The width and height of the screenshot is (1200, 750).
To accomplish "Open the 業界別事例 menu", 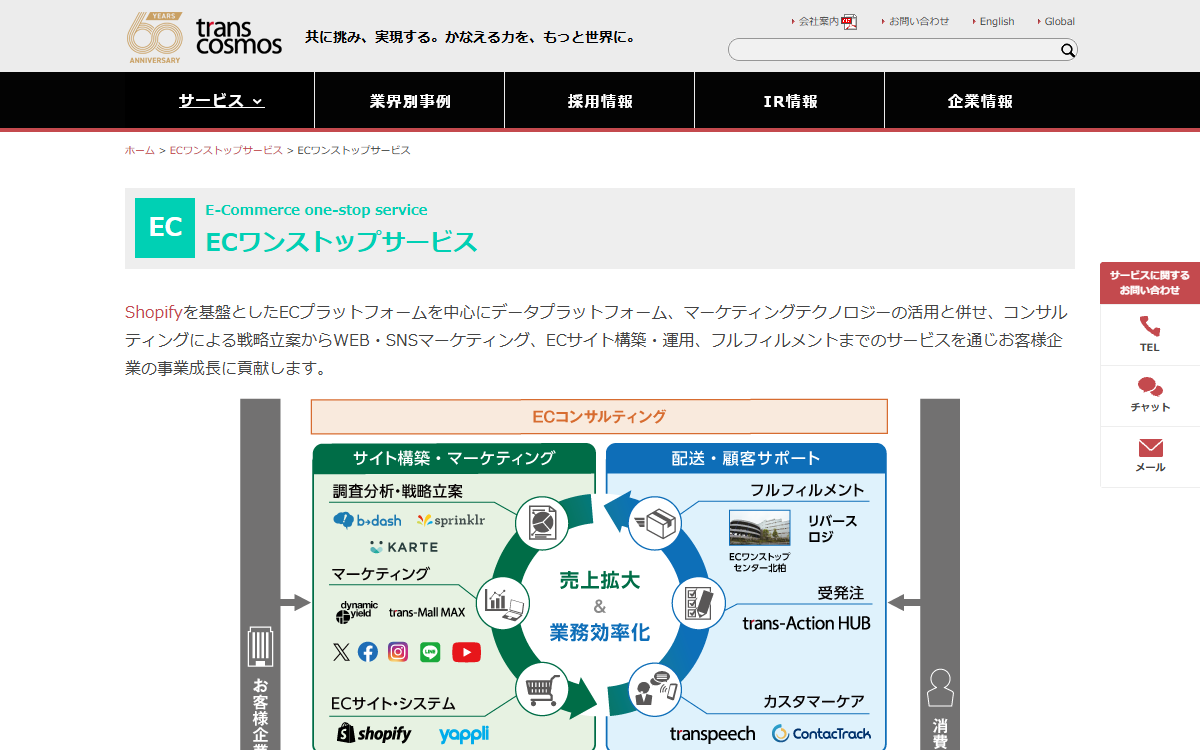I will 410,101.
